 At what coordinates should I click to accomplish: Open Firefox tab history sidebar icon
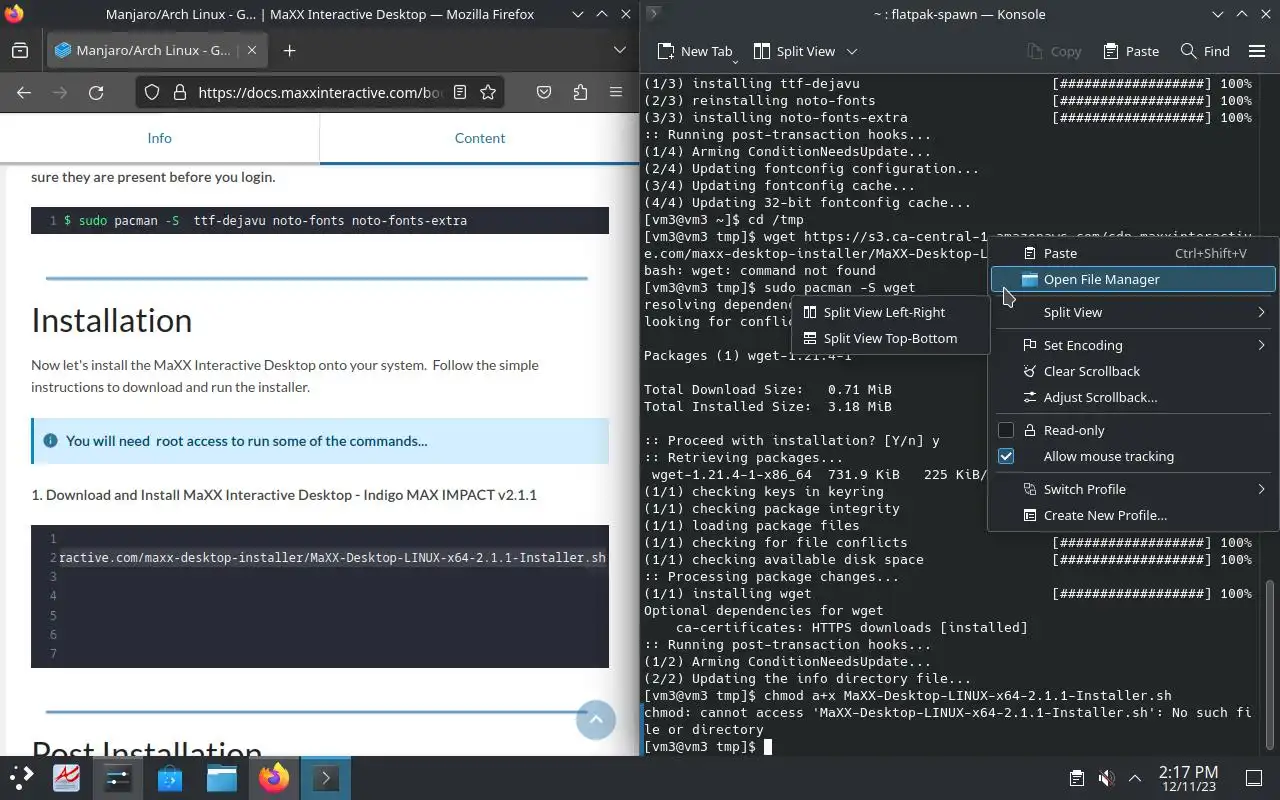coord(20,50)
